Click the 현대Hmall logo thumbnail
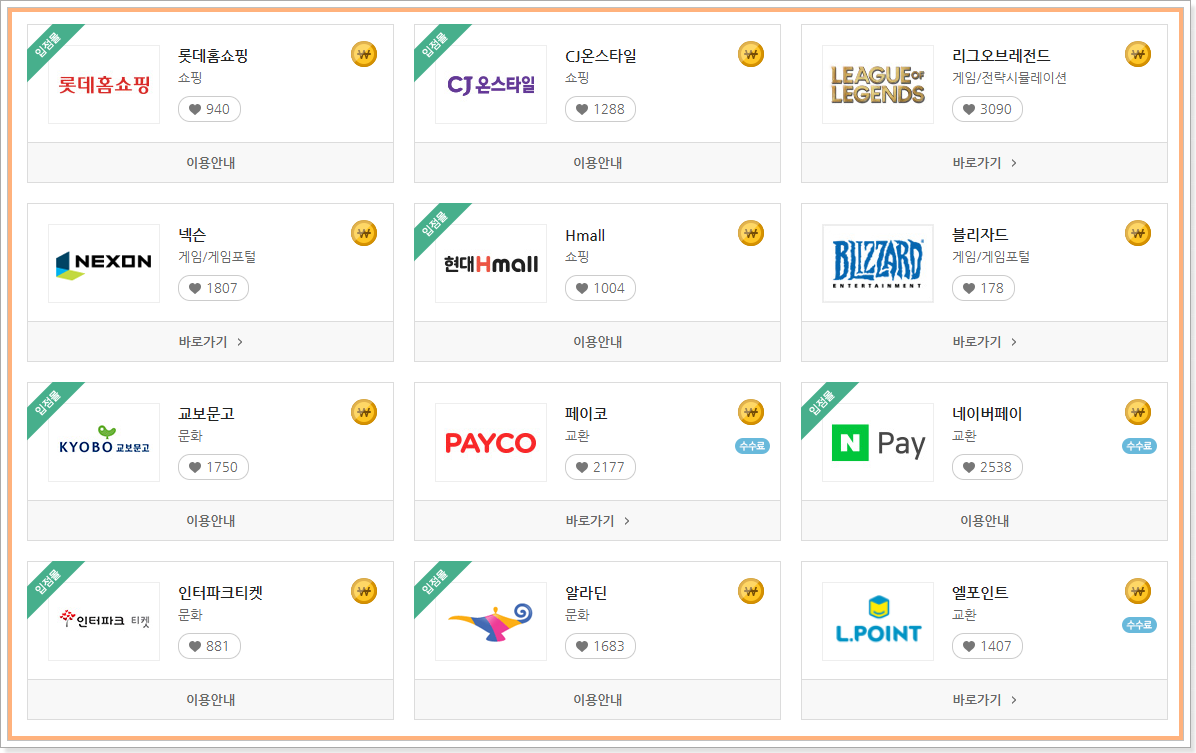1196x753 pixels. click(491, 264)
